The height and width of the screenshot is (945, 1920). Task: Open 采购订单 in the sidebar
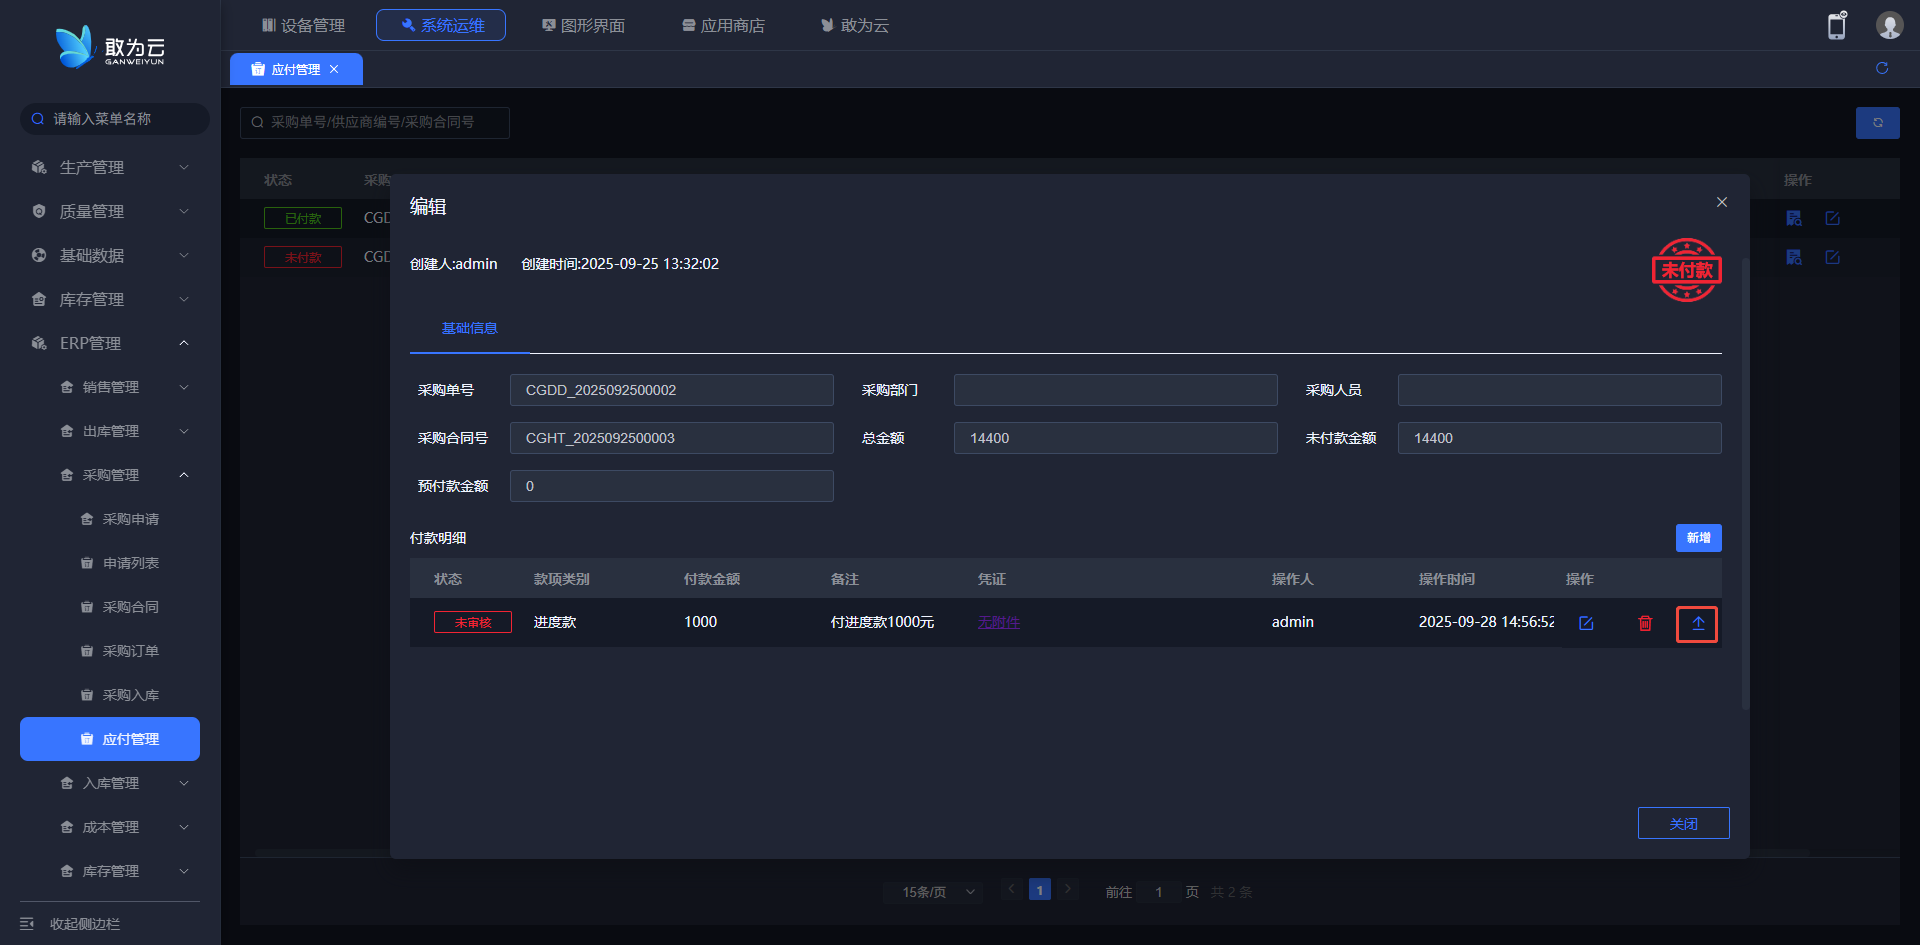pos(130,651)
